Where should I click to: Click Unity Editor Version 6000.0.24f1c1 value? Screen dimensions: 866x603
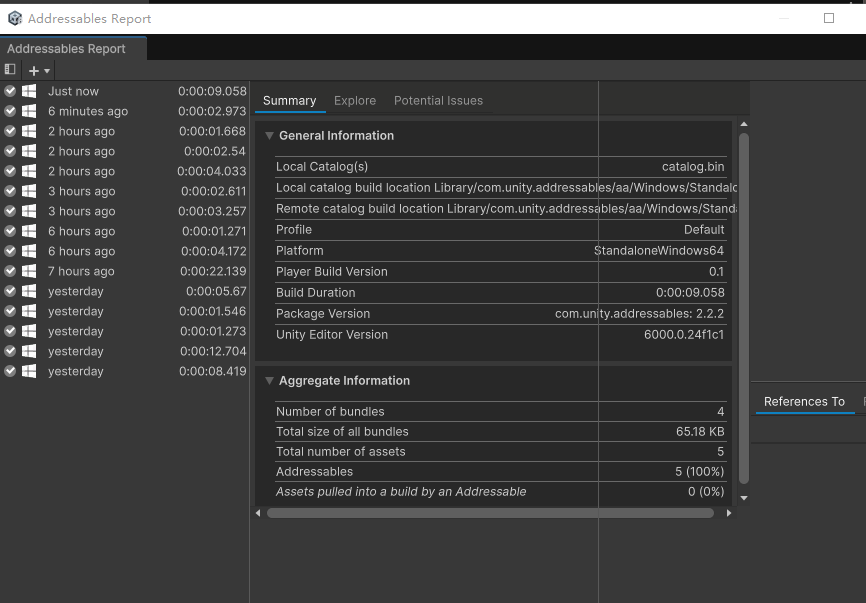point(684,335)
